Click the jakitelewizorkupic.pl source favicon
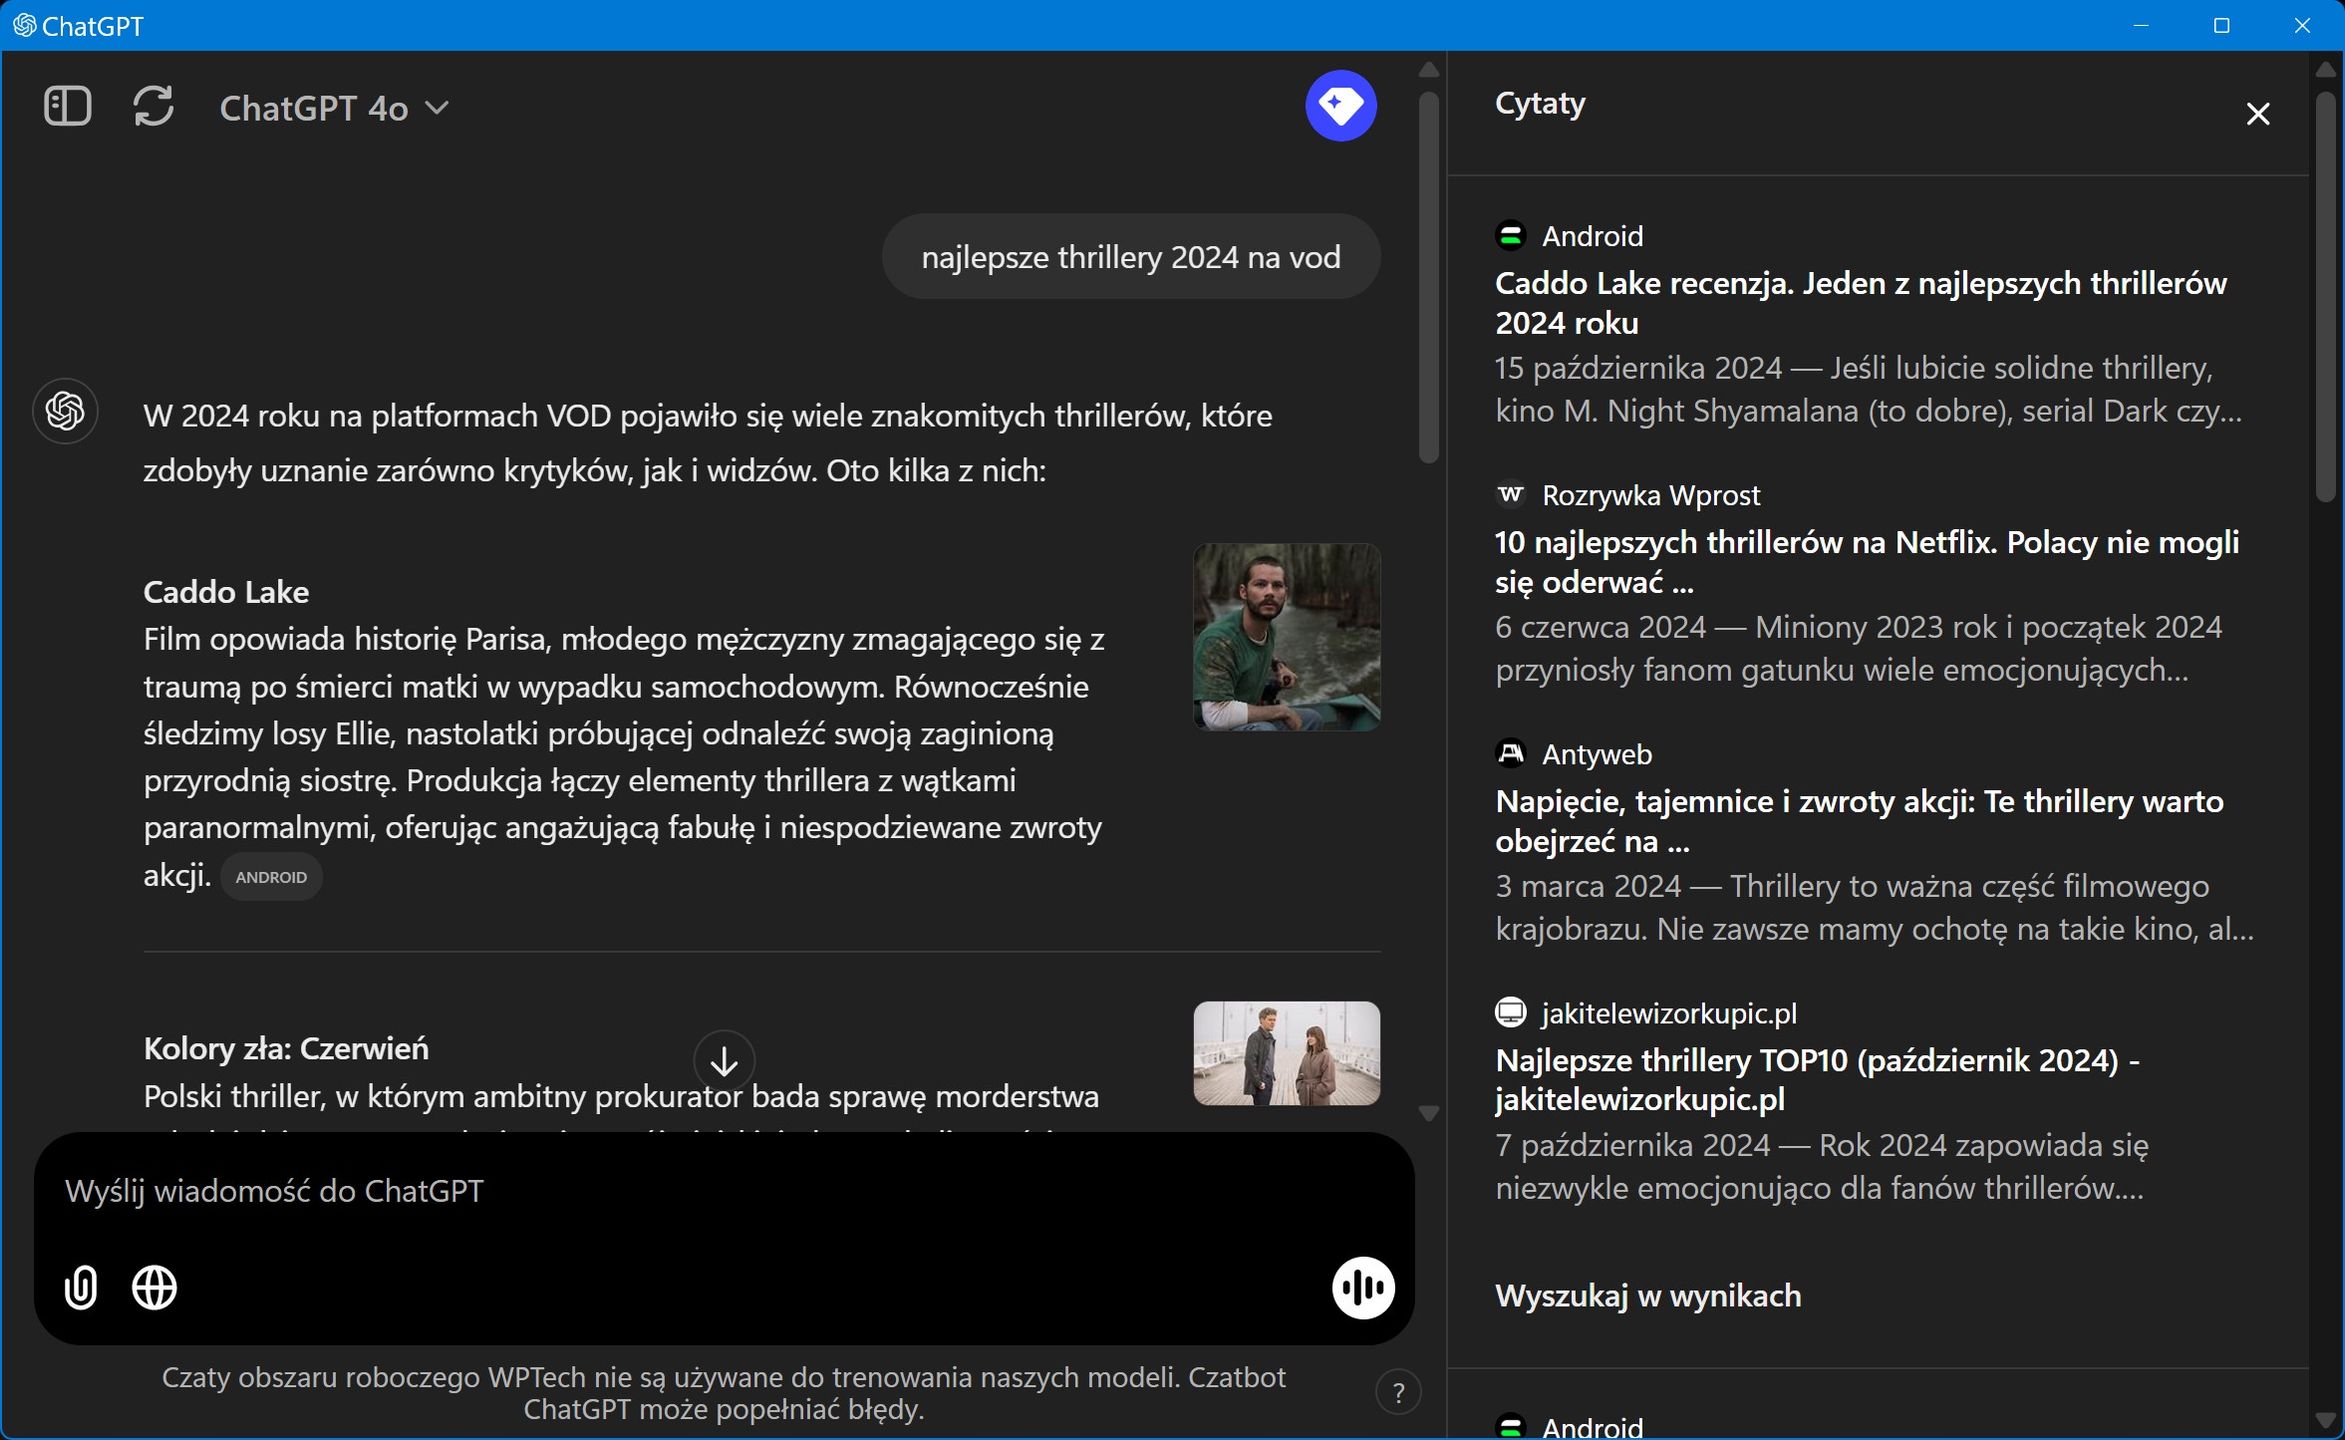This screenshot has height=1440, width=2345. [1510, 1013]
